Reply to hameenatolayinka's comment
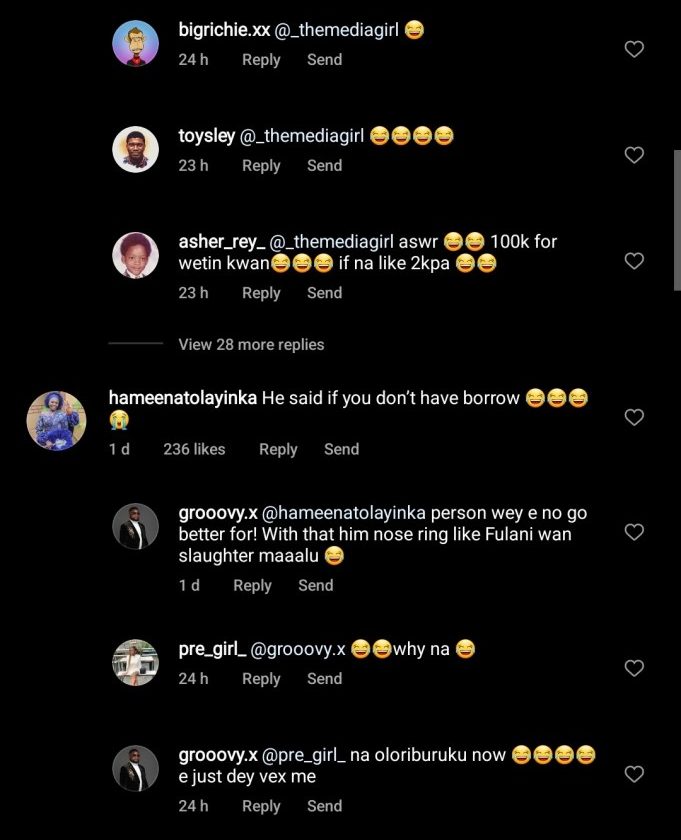This screenshot has height=840, width=681. pyautogui.click(x=278, y=449)
